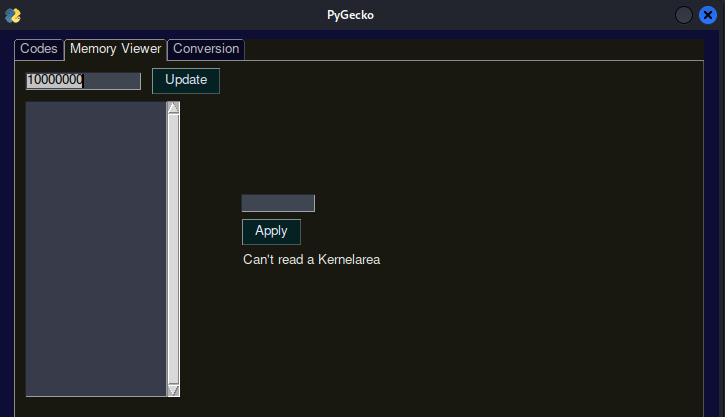This screenshot has width=725, height=417.
Task: Focus the empty value field above Apply
Action: pos(278,203)
